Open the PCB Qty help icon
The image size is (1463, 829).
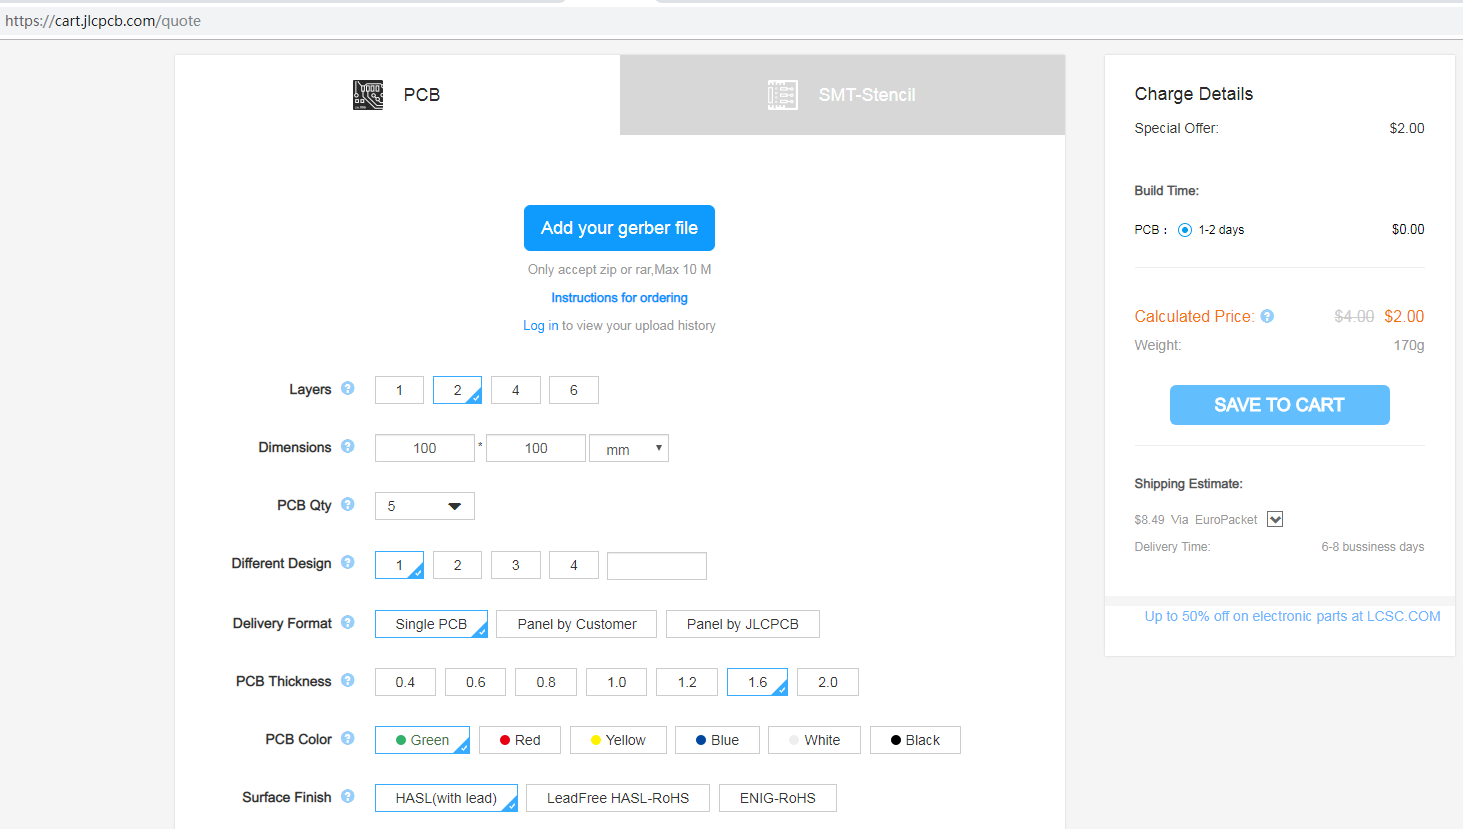[347, 504]
